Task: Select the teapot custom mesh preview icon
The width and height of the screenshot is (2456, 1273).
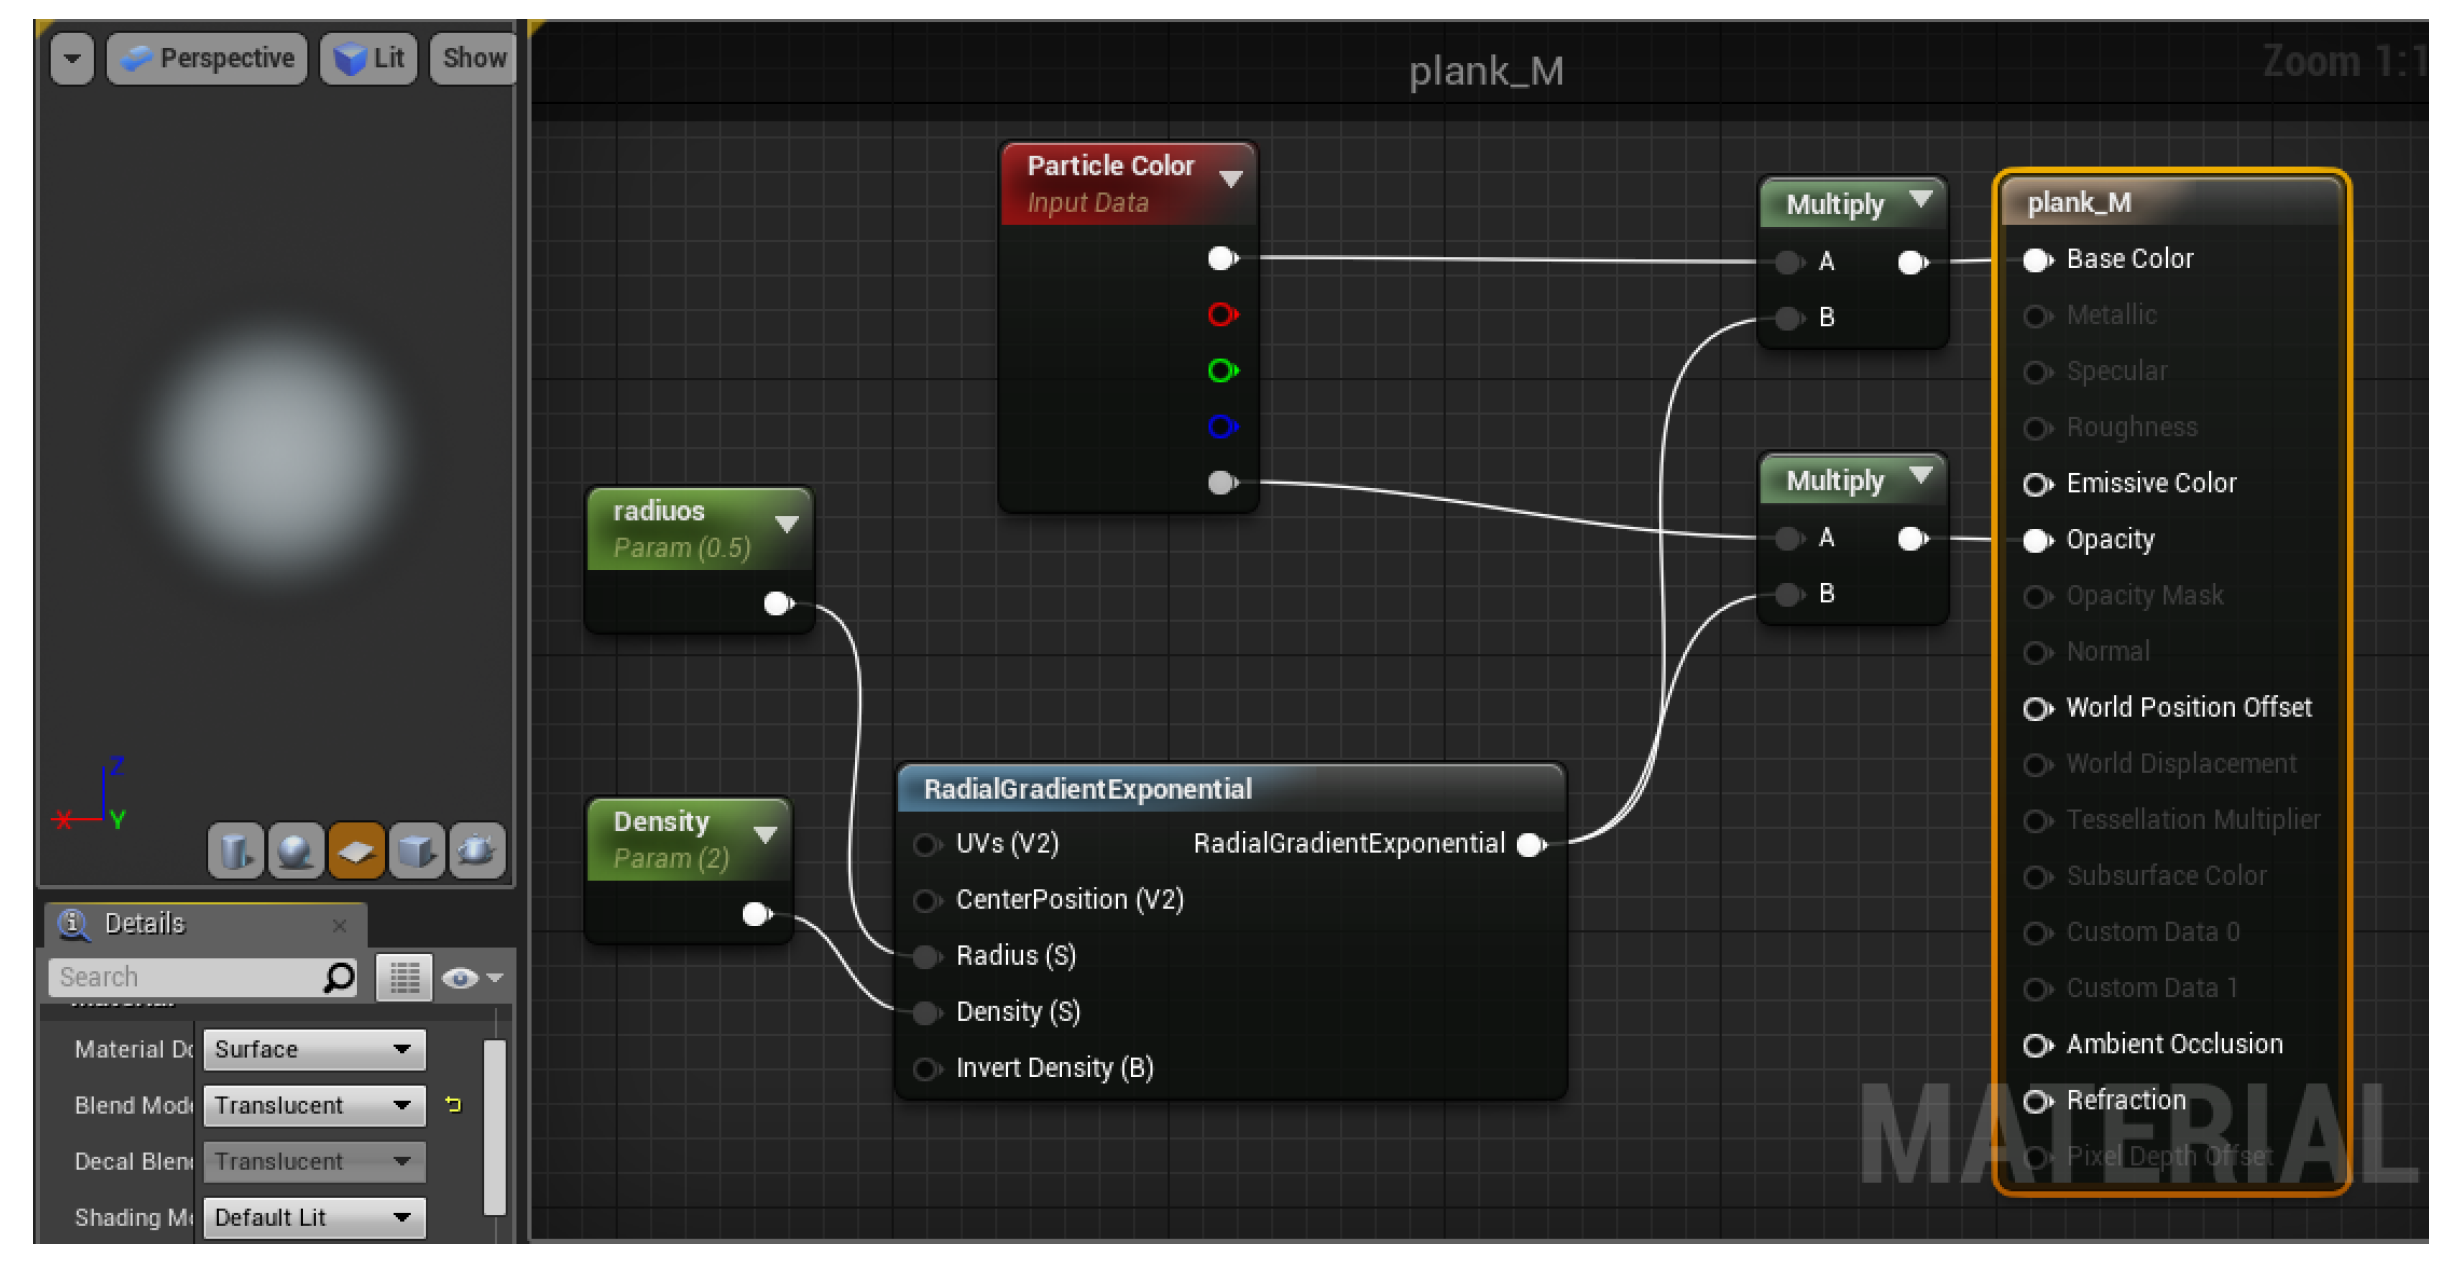Action: [x=477, y=851]
